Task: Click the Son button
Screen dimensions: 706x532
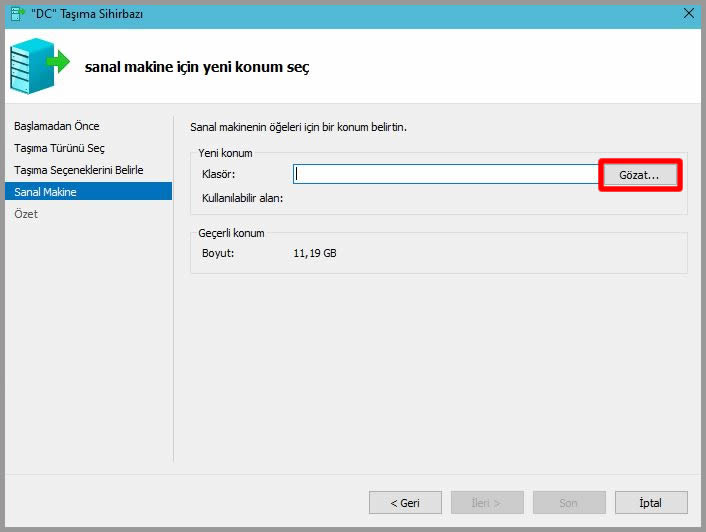Action: (569, 502)
